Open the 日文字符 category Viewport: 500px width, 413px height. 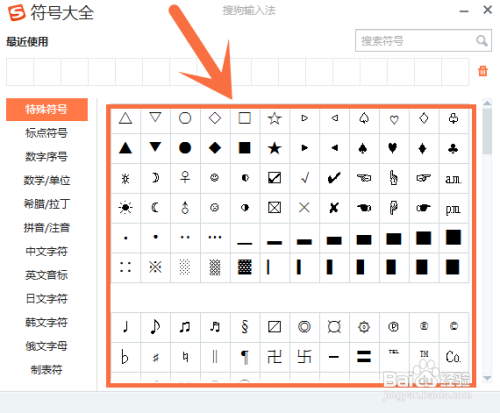tap(47, 299)
